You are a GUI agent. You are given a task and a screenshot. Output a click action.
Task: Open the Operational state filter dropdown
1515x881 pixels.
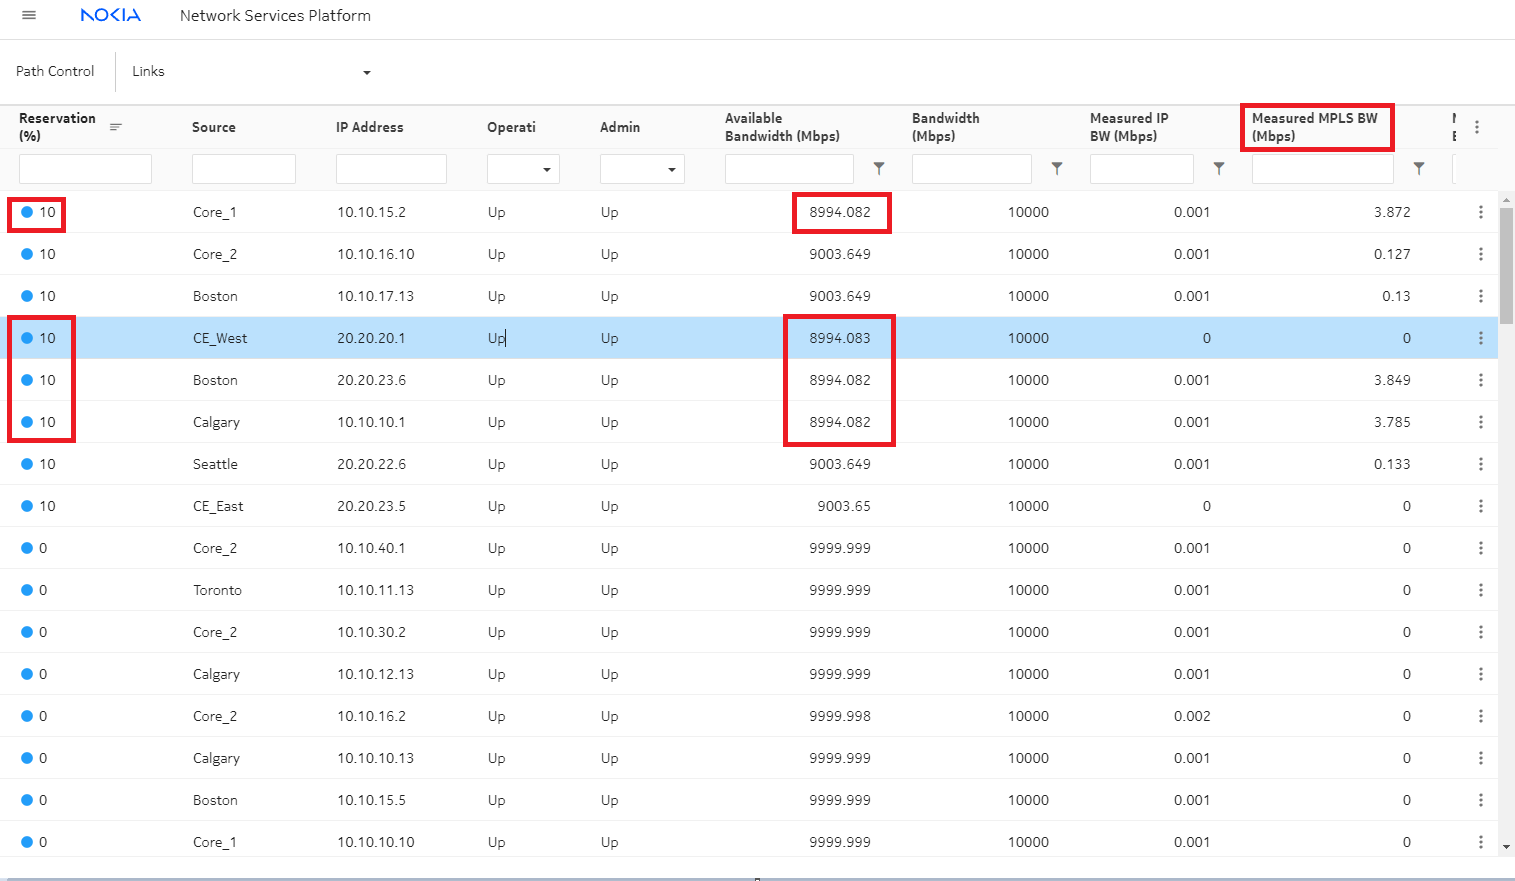click(x=523, y=169)
